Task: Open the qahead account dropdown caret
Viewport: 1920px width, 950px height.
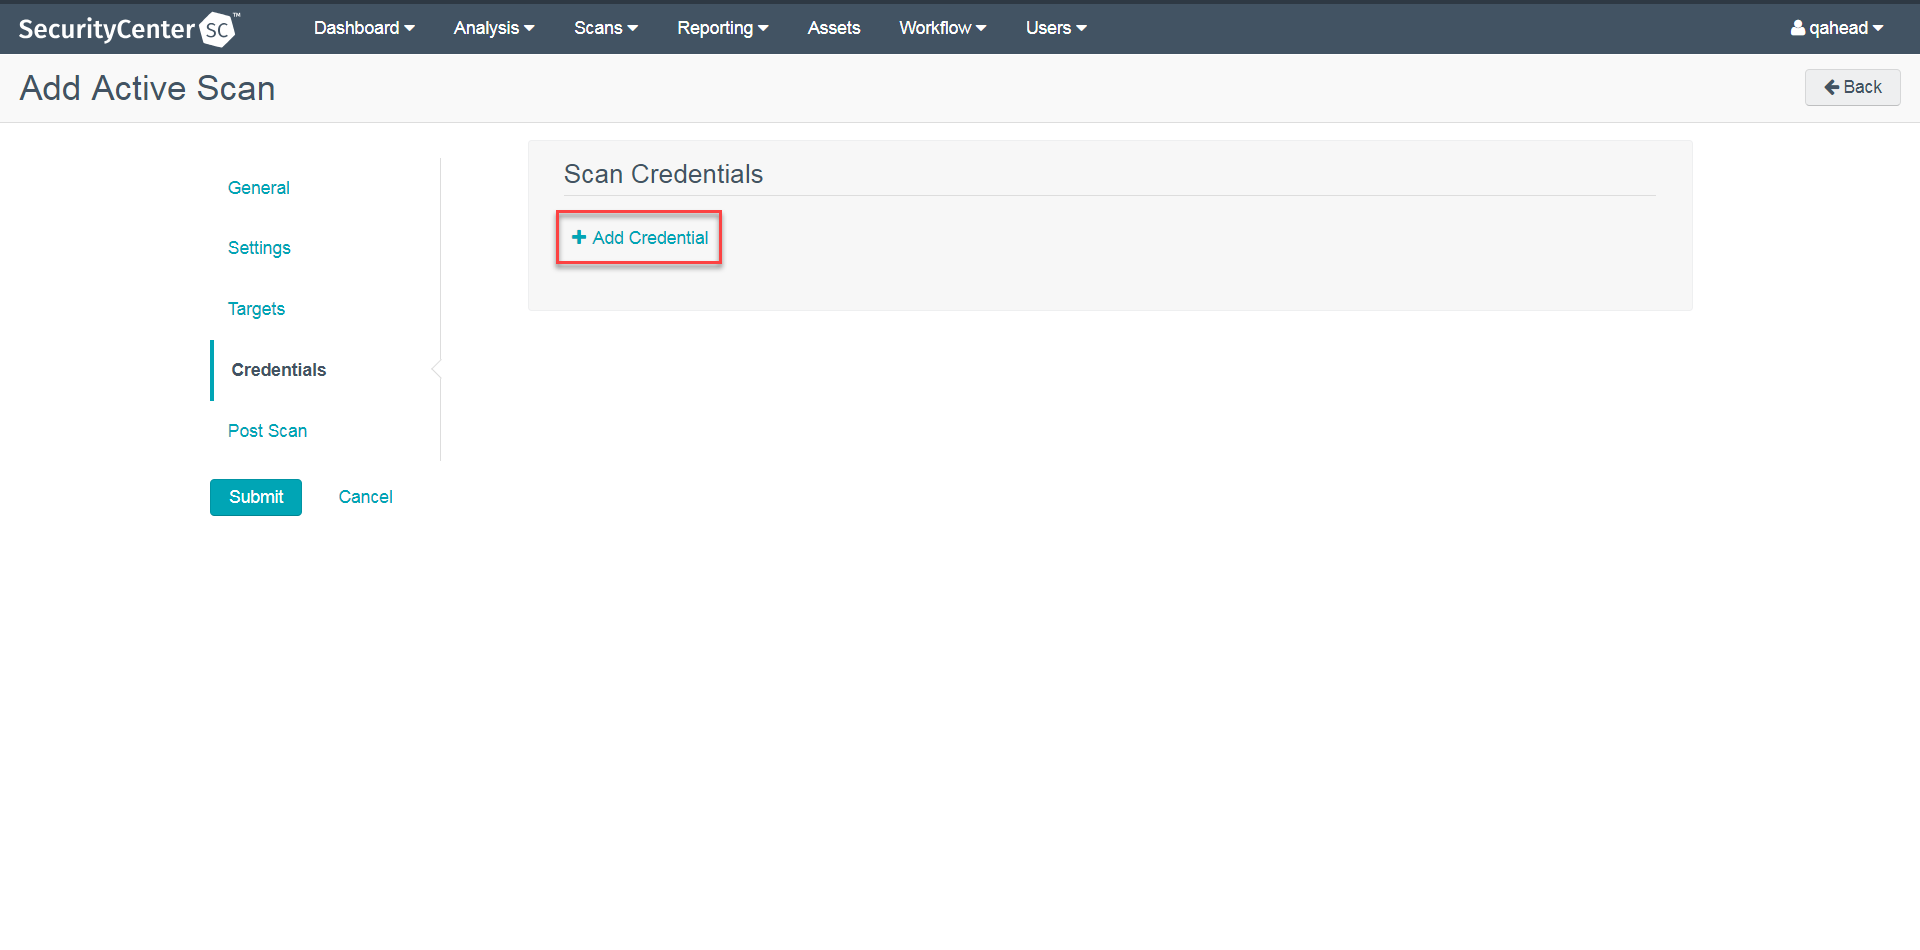Action: pos(1878,28)
